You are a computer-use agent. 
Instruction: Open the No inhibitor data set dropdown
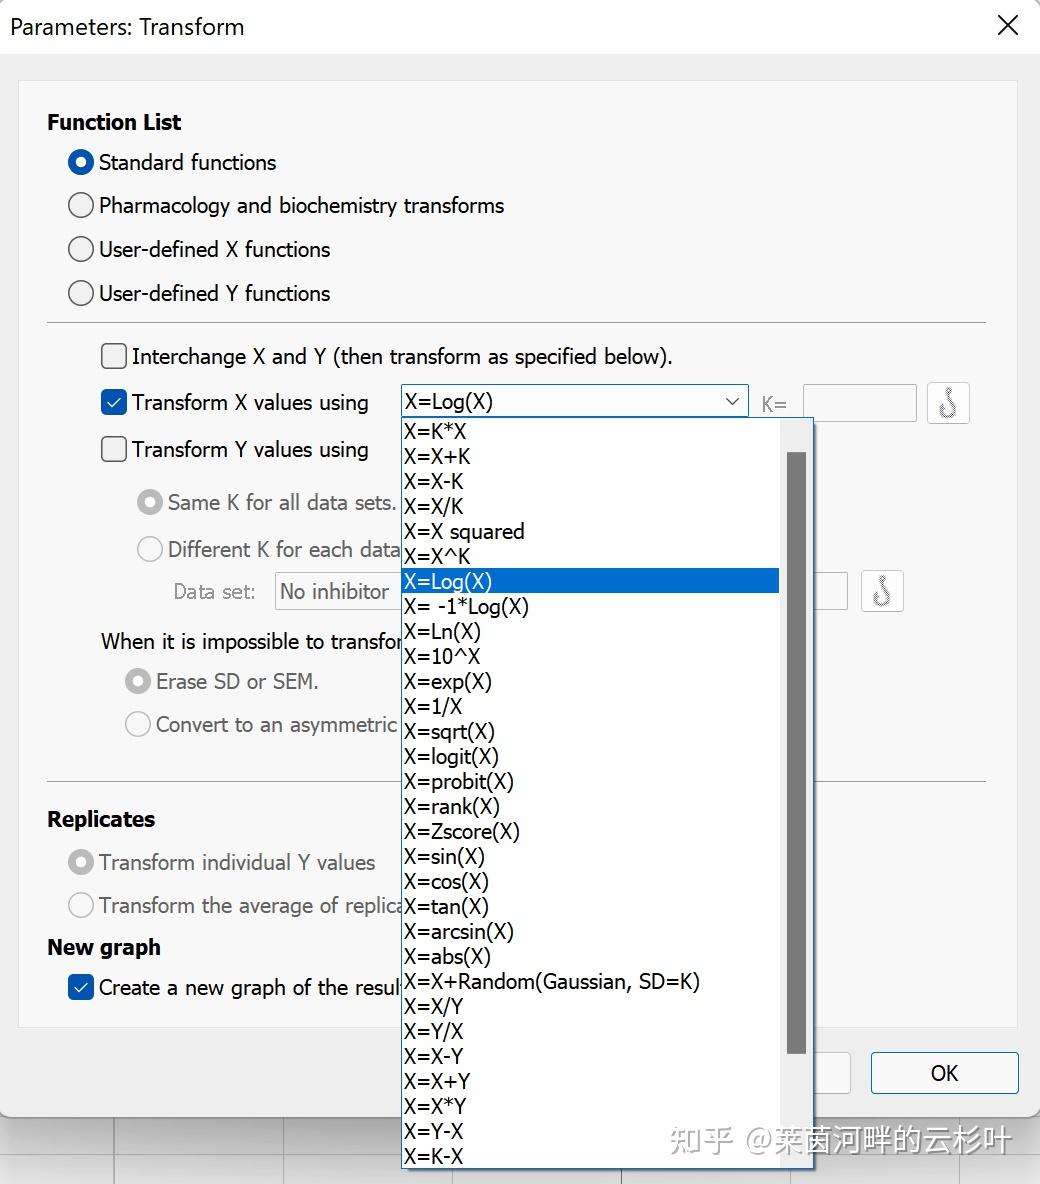[x=338, y=591]
